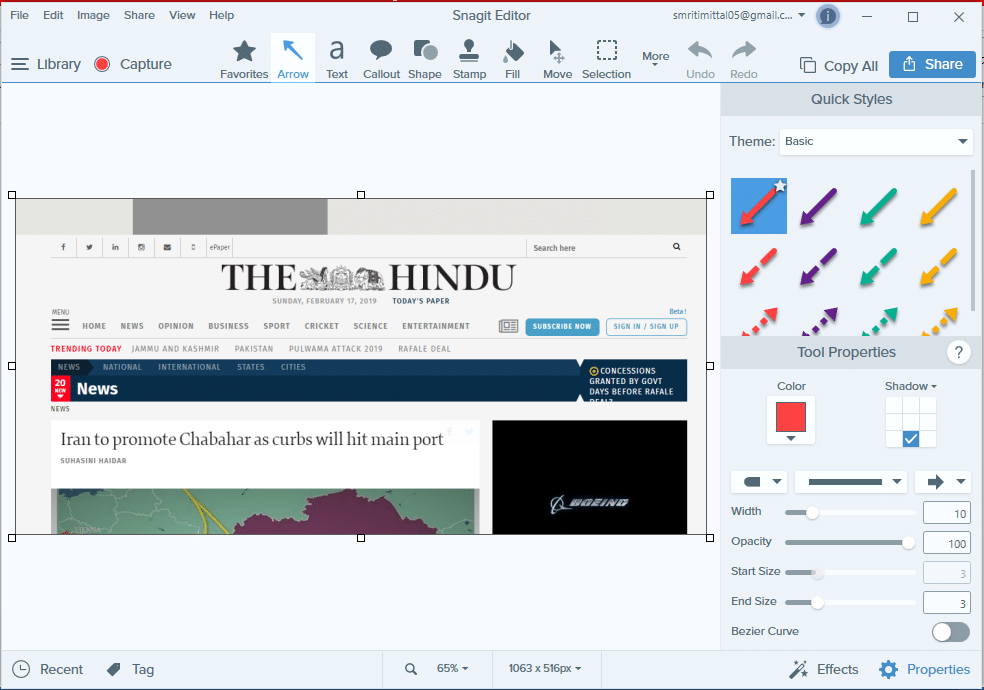Open the Share menu
984x690 pixels.
click(139, 14)
